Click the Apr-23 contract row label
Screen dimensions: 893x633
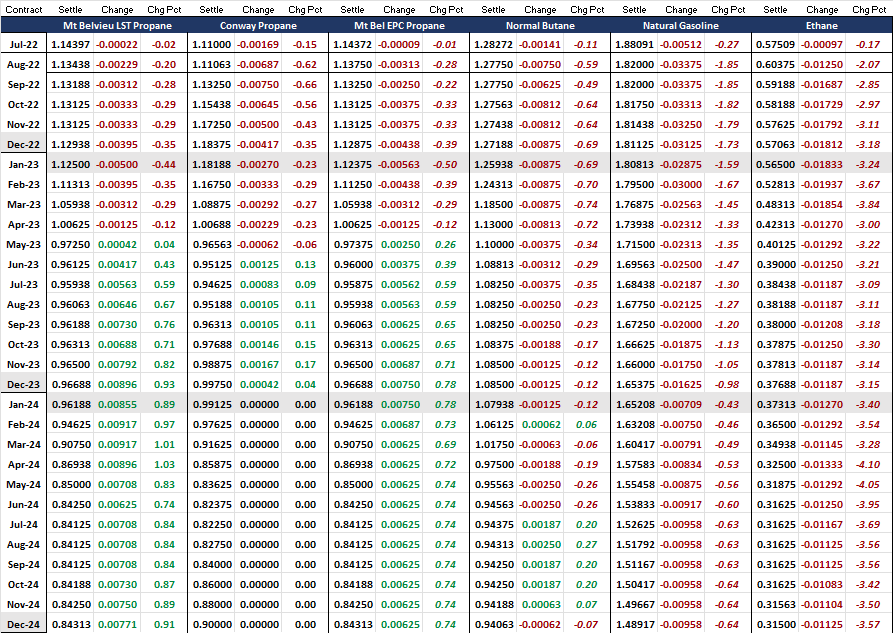pyautogui.click(x=24, y=224)
